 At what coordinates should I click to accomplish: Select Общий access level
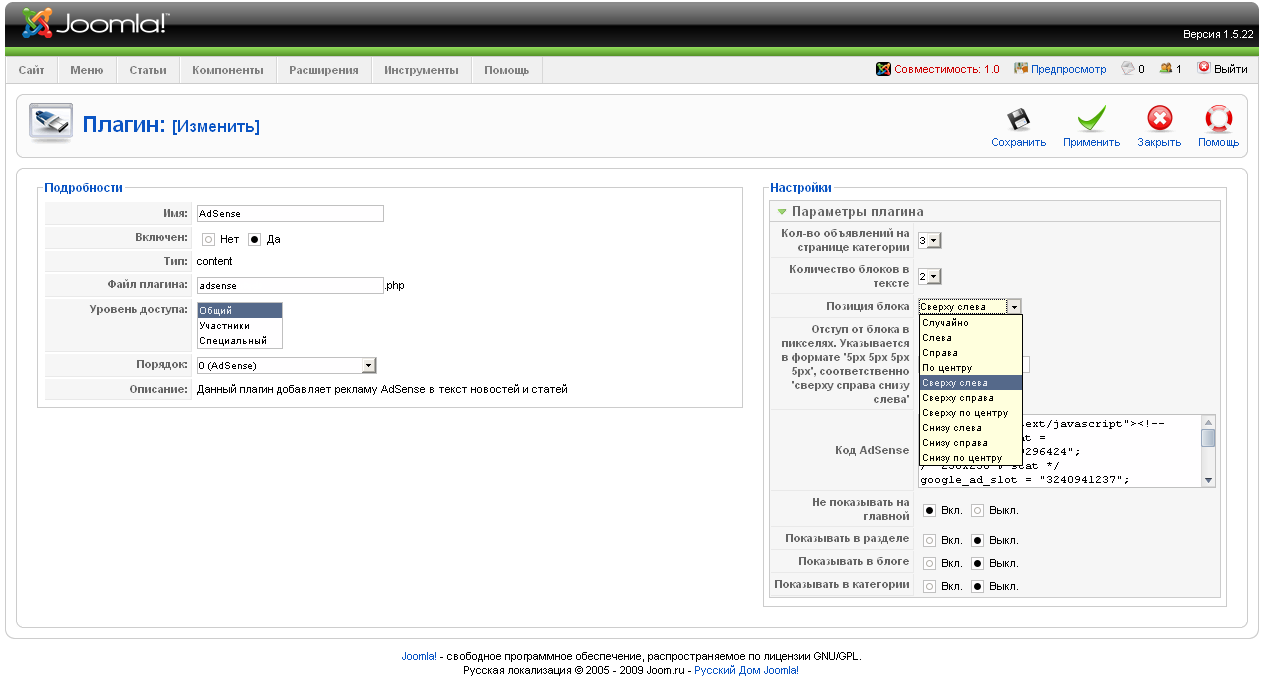pyautogui.click(x=240, y=311)
